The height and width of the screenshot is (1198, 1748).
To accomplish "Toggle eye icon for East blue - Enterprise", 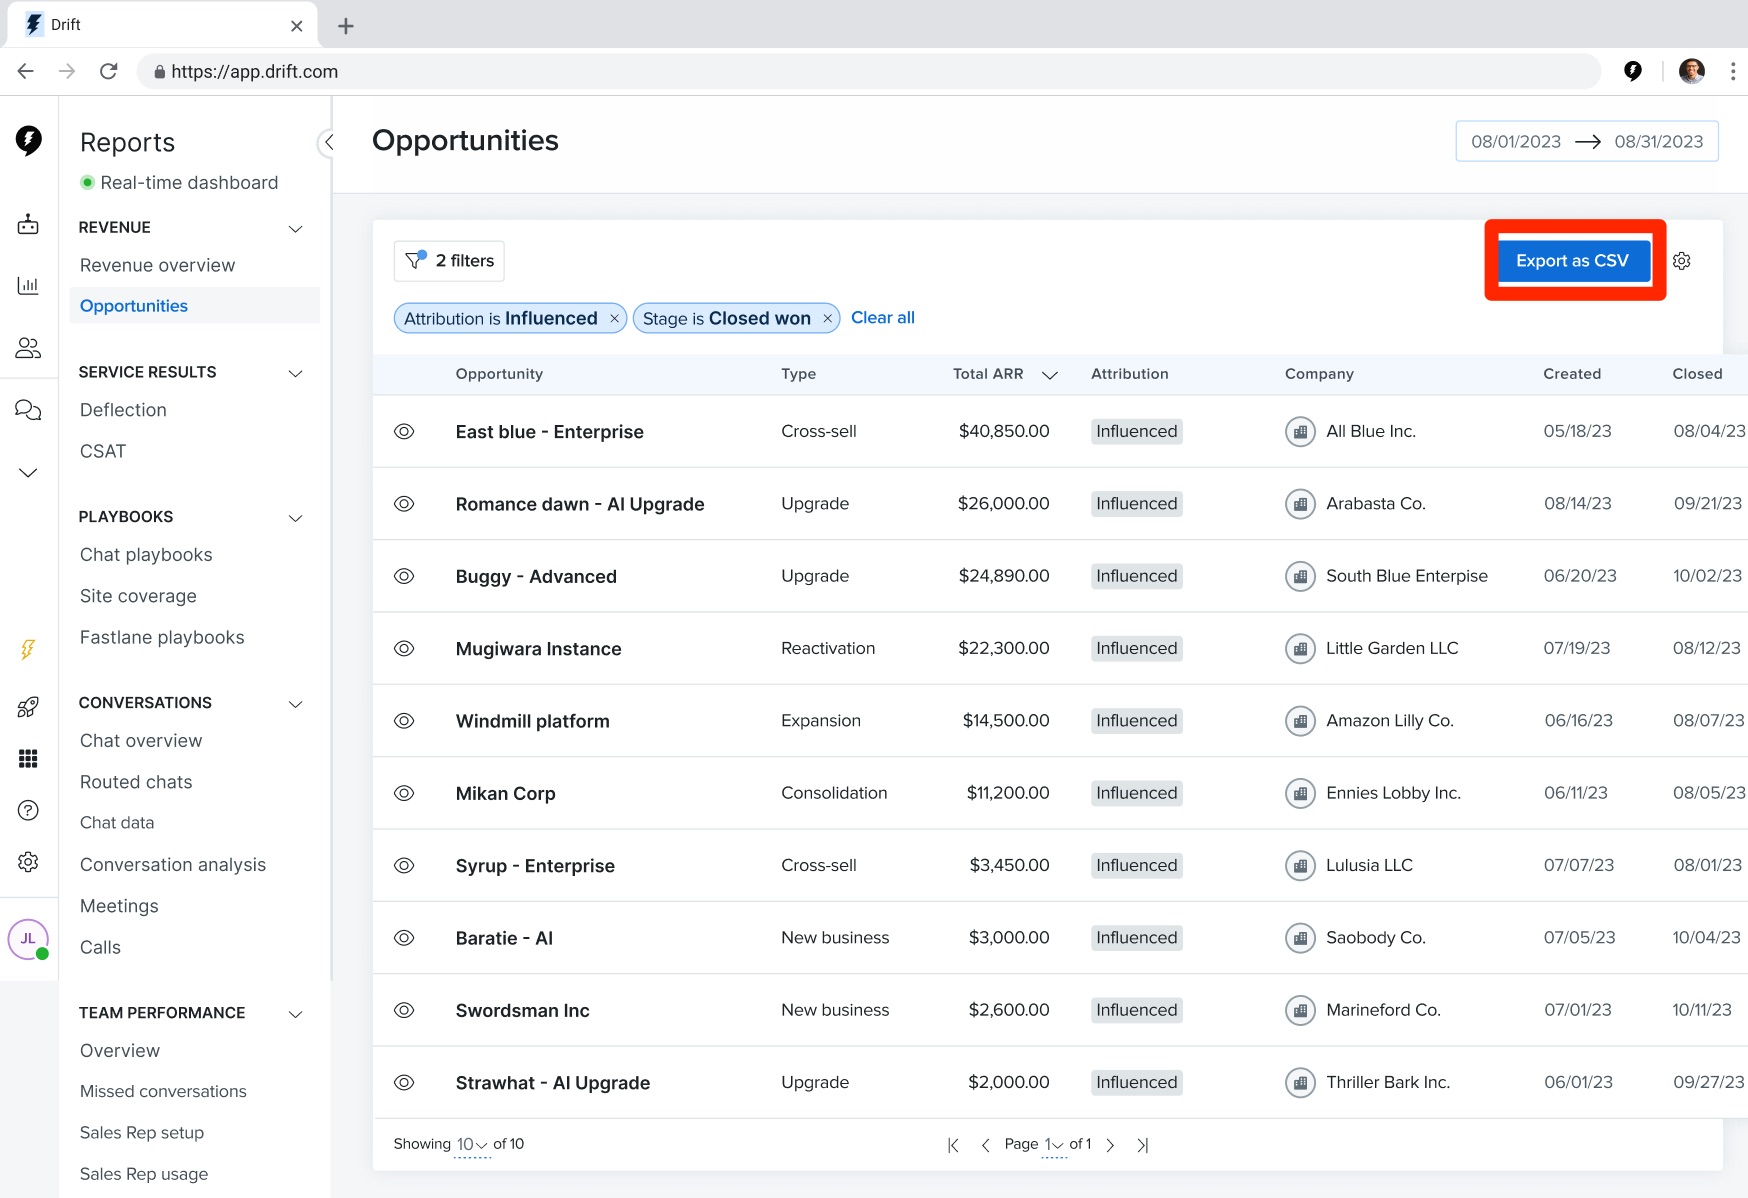I will tap(404, 432).
